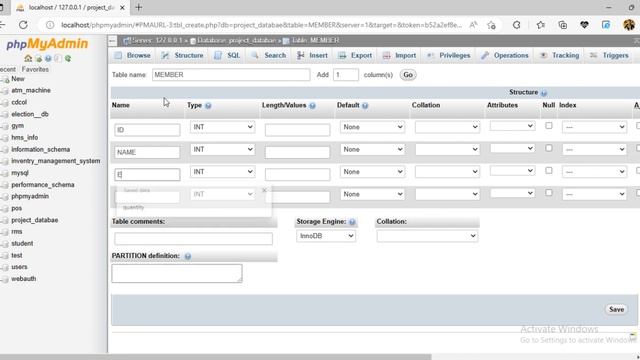Go to phpMyAdmin home via house icon

point(28,58)
